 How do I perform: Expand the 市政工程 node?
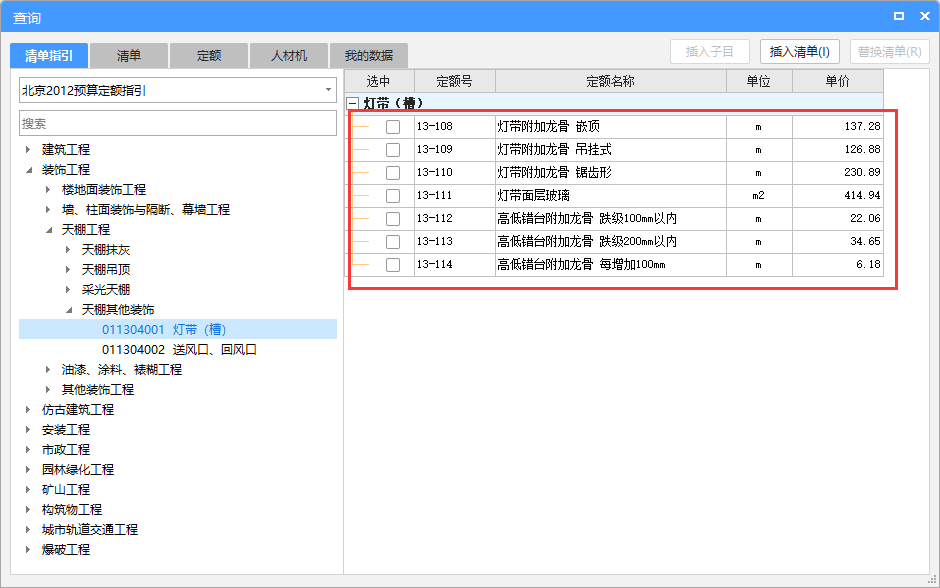(28, 450)
